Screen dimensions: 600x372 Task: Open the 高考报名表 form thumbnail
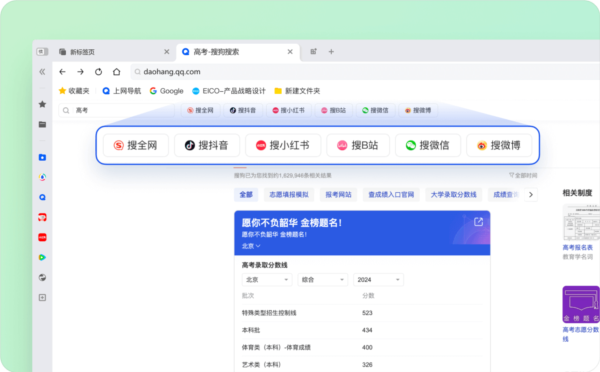click(581, 223)
